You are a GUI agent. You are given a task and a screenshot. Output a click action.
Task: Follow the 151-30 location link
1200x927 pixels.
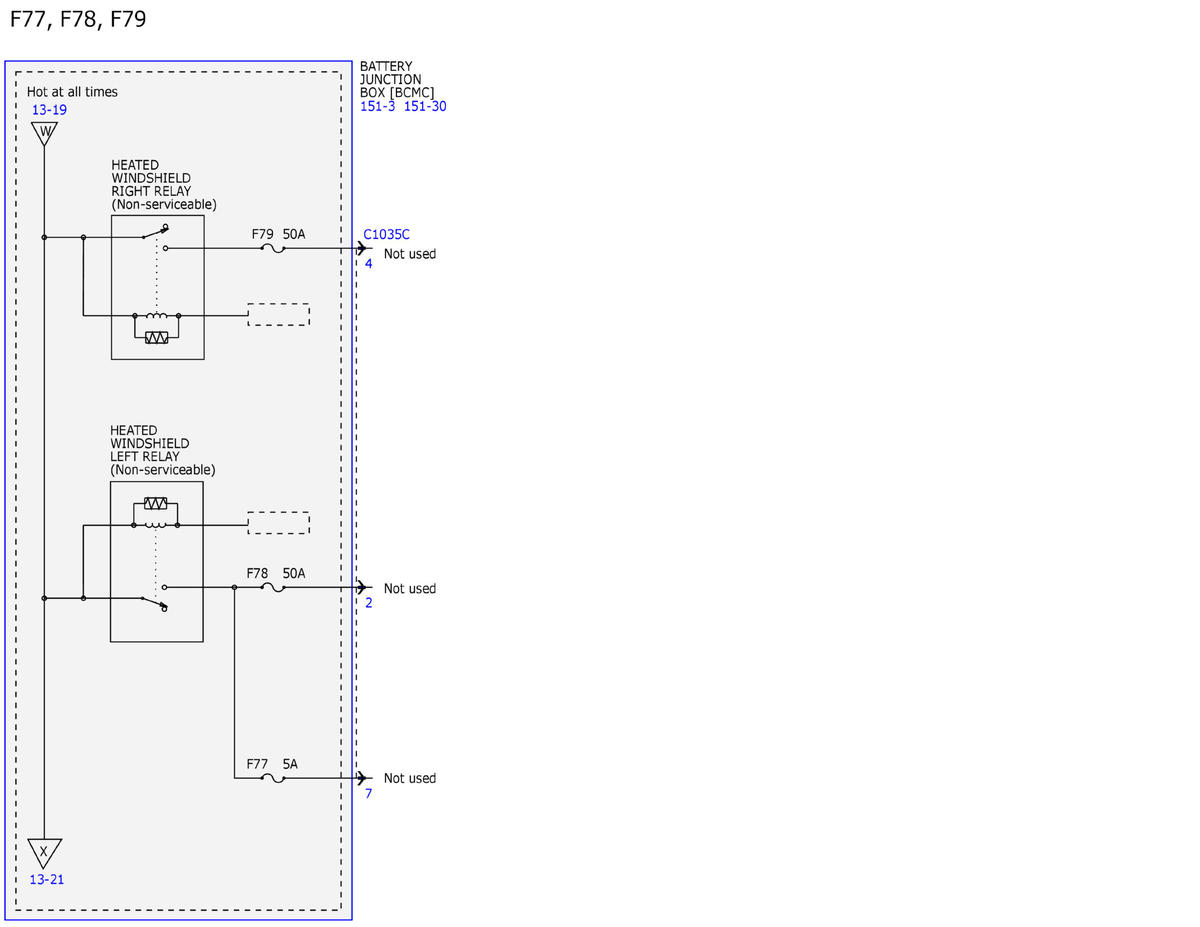[x=425, y=106]
